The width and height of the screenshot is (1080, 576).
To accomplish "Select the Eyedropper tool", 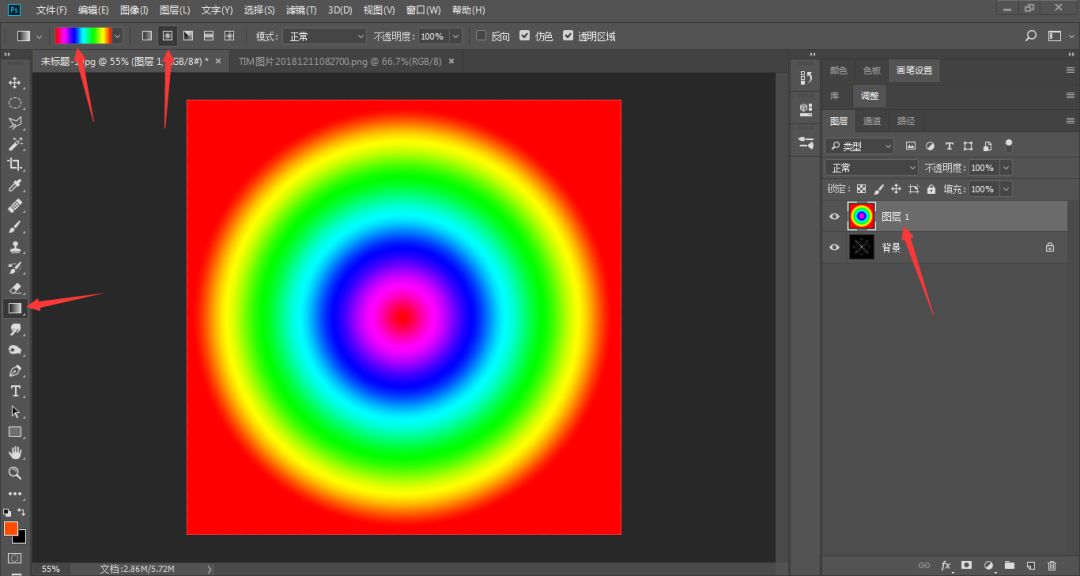I will (15, 186).
